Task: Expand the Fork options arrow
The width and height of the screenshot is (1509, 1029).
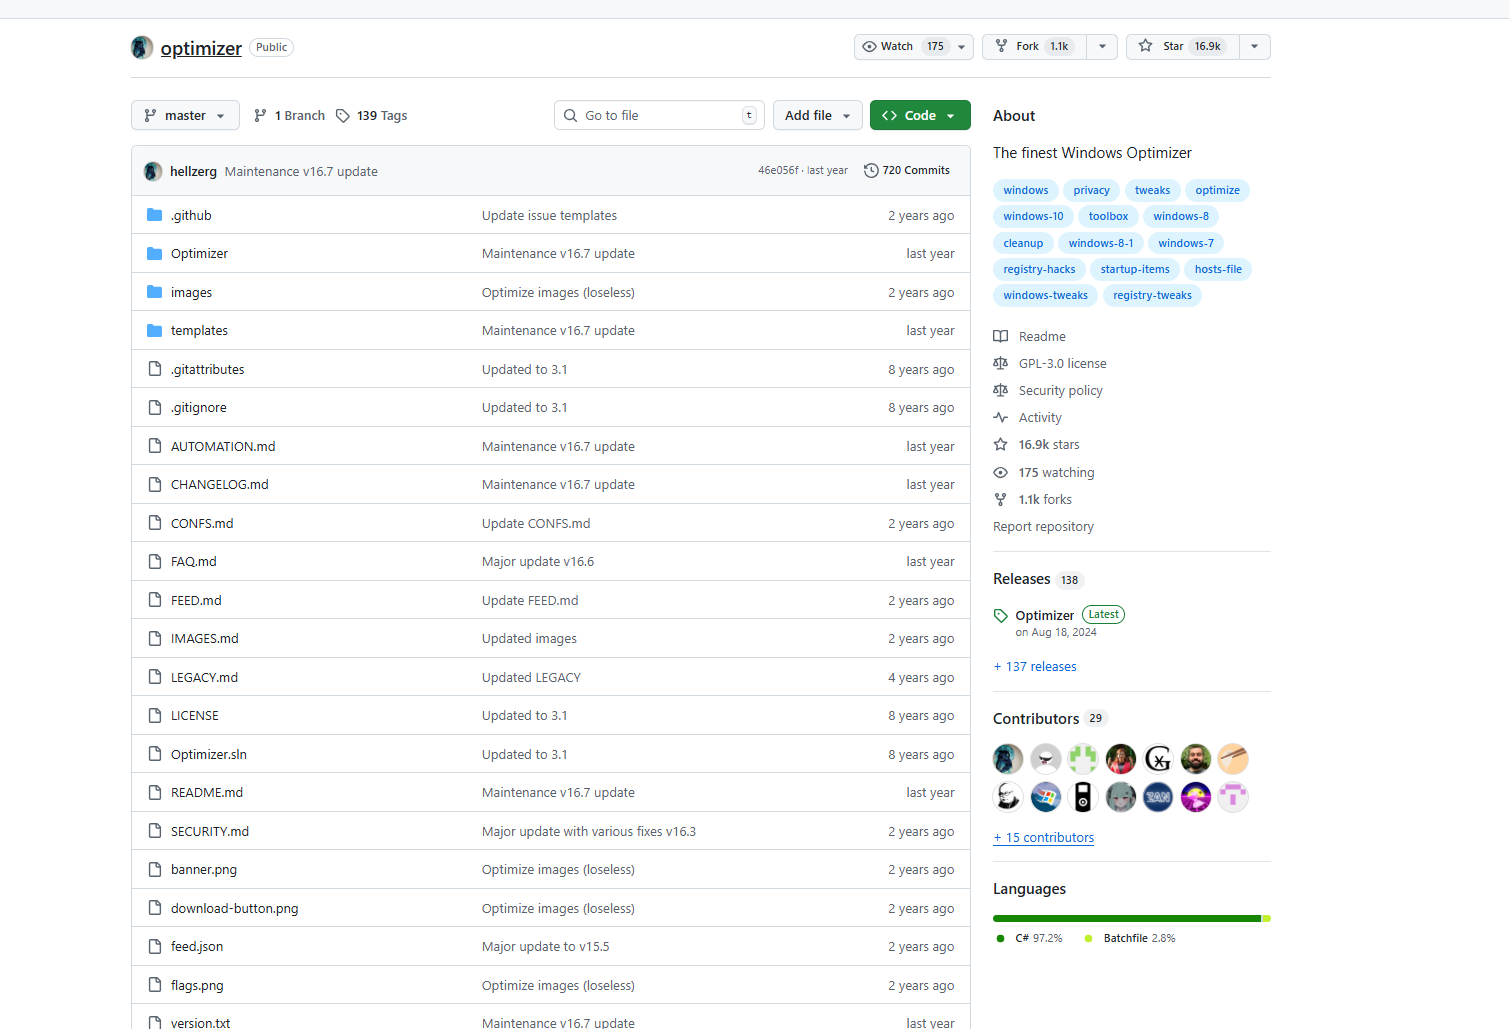Action: (1102, 47)
